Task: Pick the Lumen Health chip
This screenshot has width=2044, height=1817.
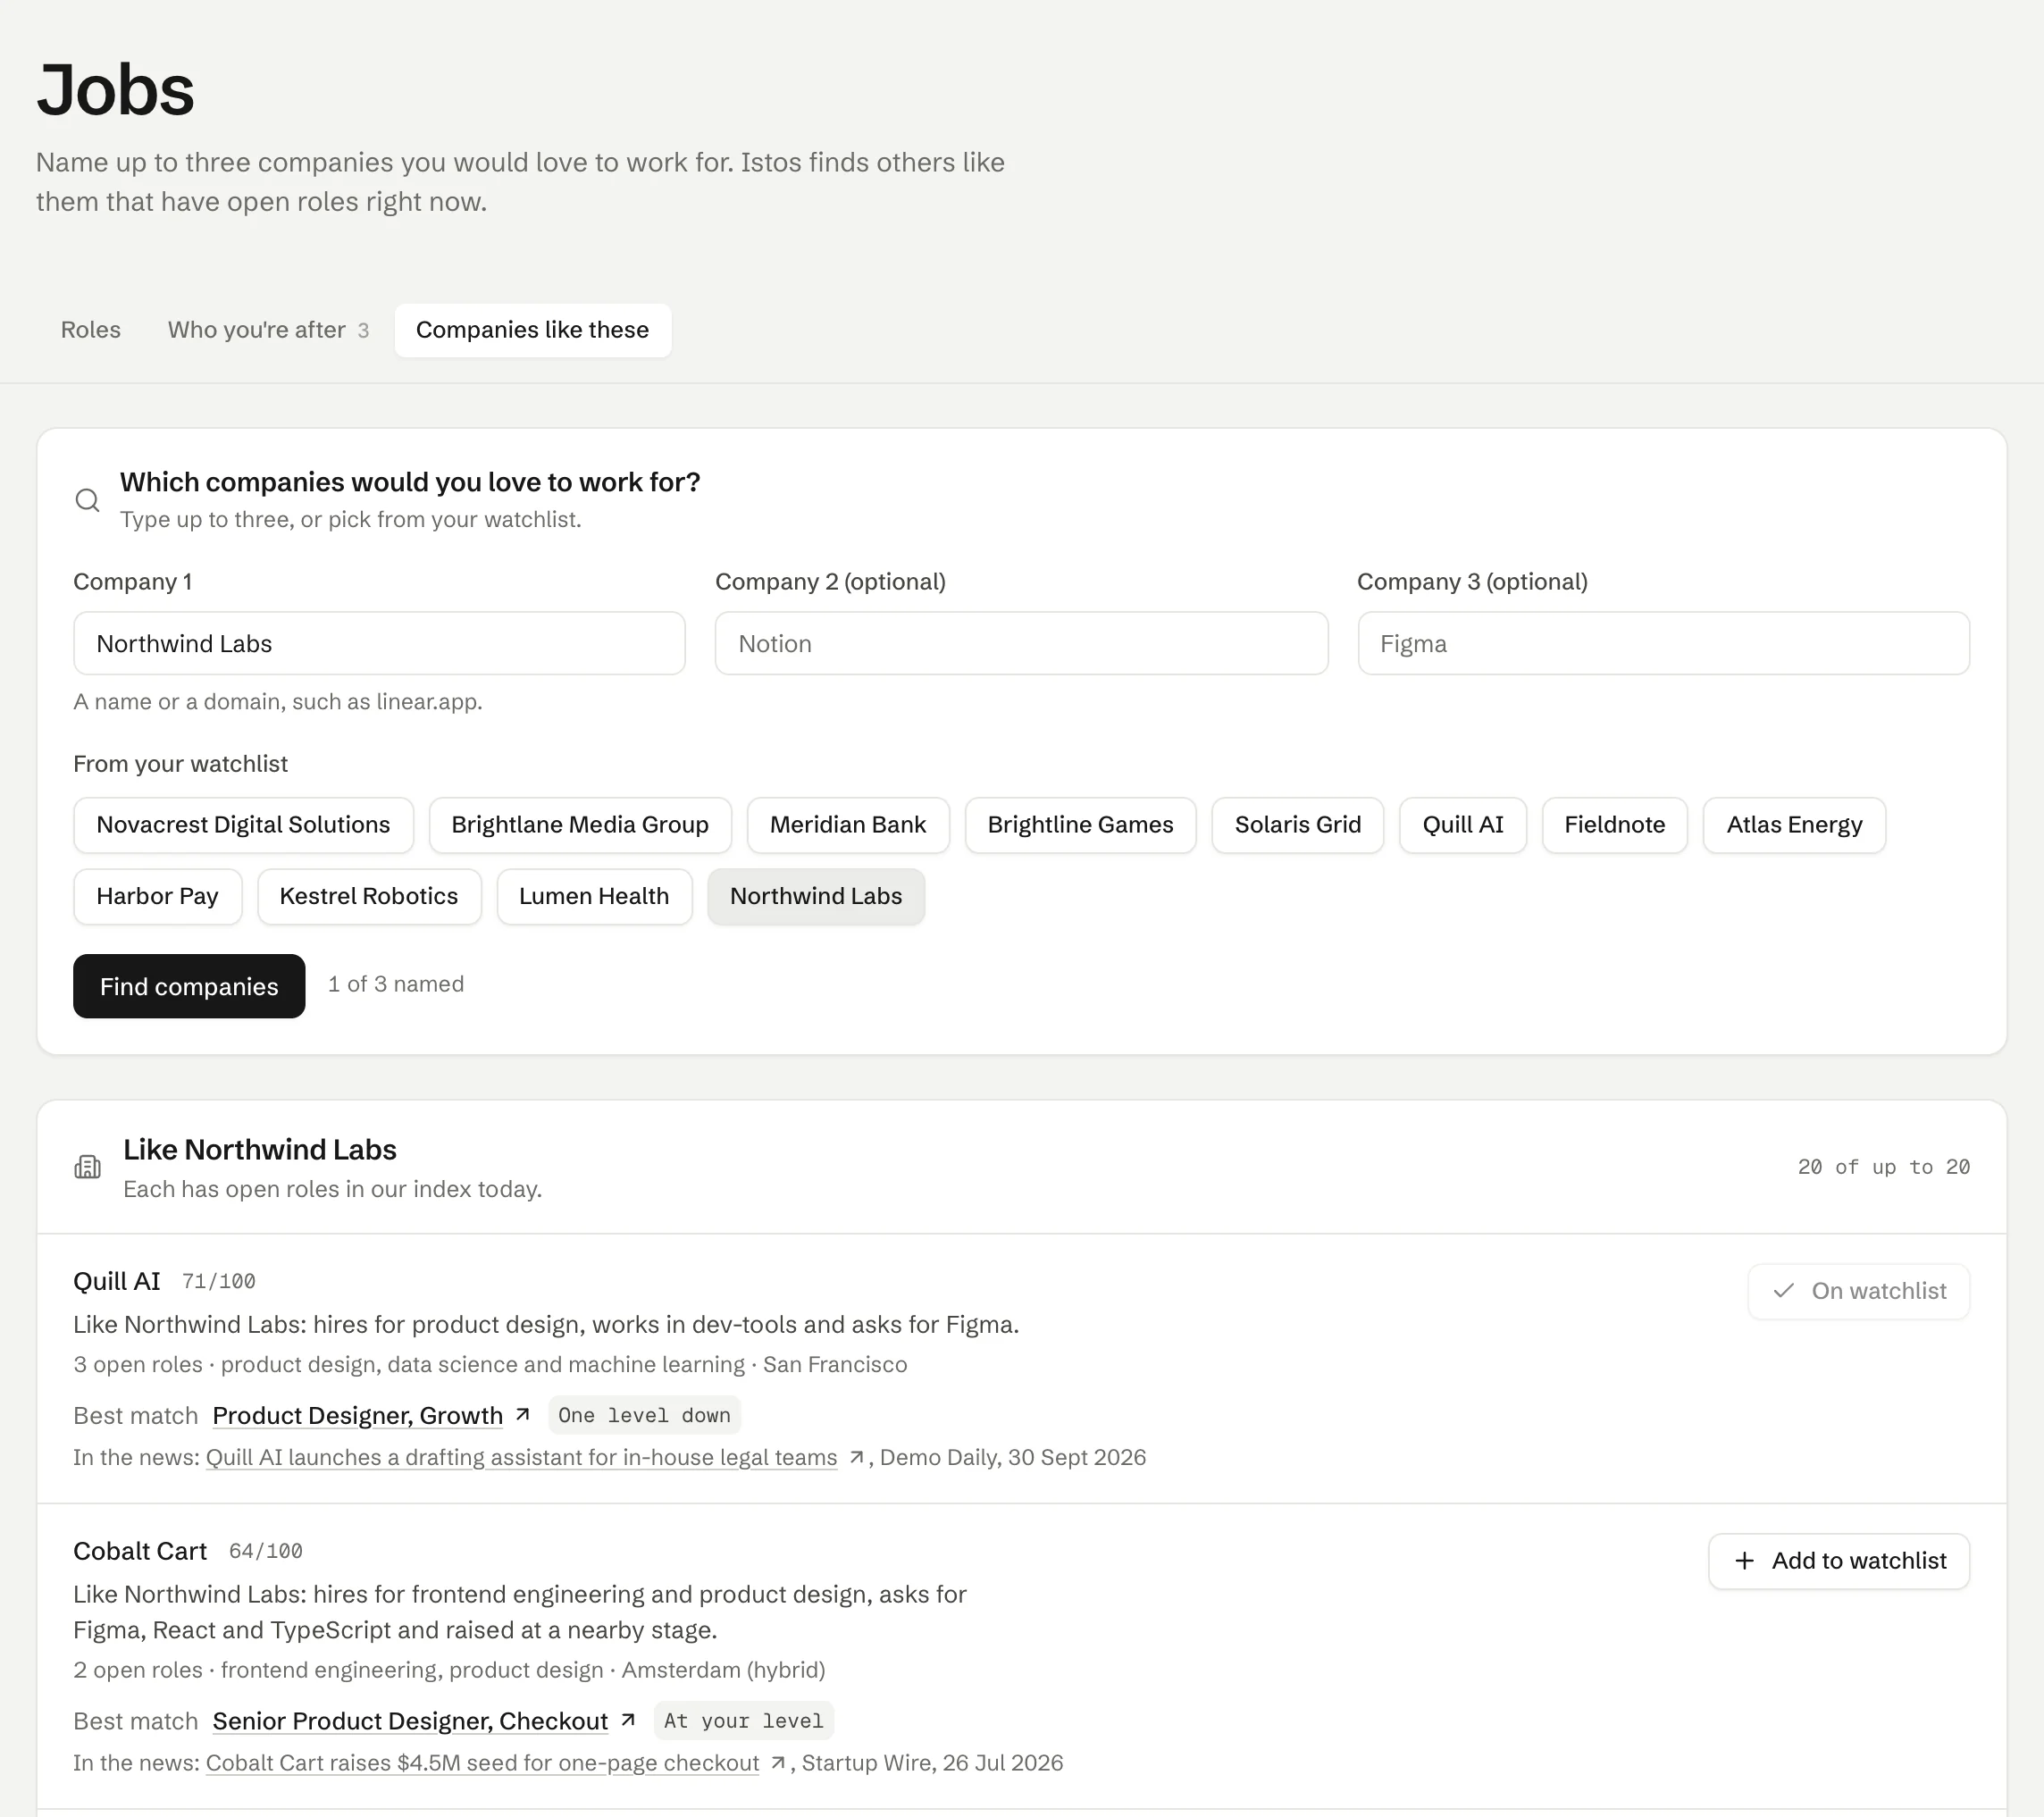Action: [594, 896]
